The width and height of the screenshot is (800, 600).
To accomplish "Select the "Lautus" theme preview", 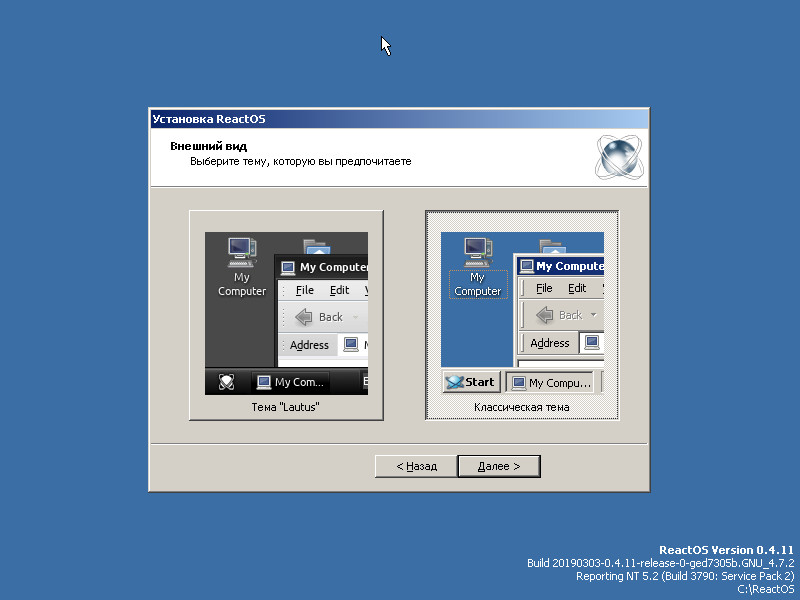I will pyautogui.click(x=286, y=313).
